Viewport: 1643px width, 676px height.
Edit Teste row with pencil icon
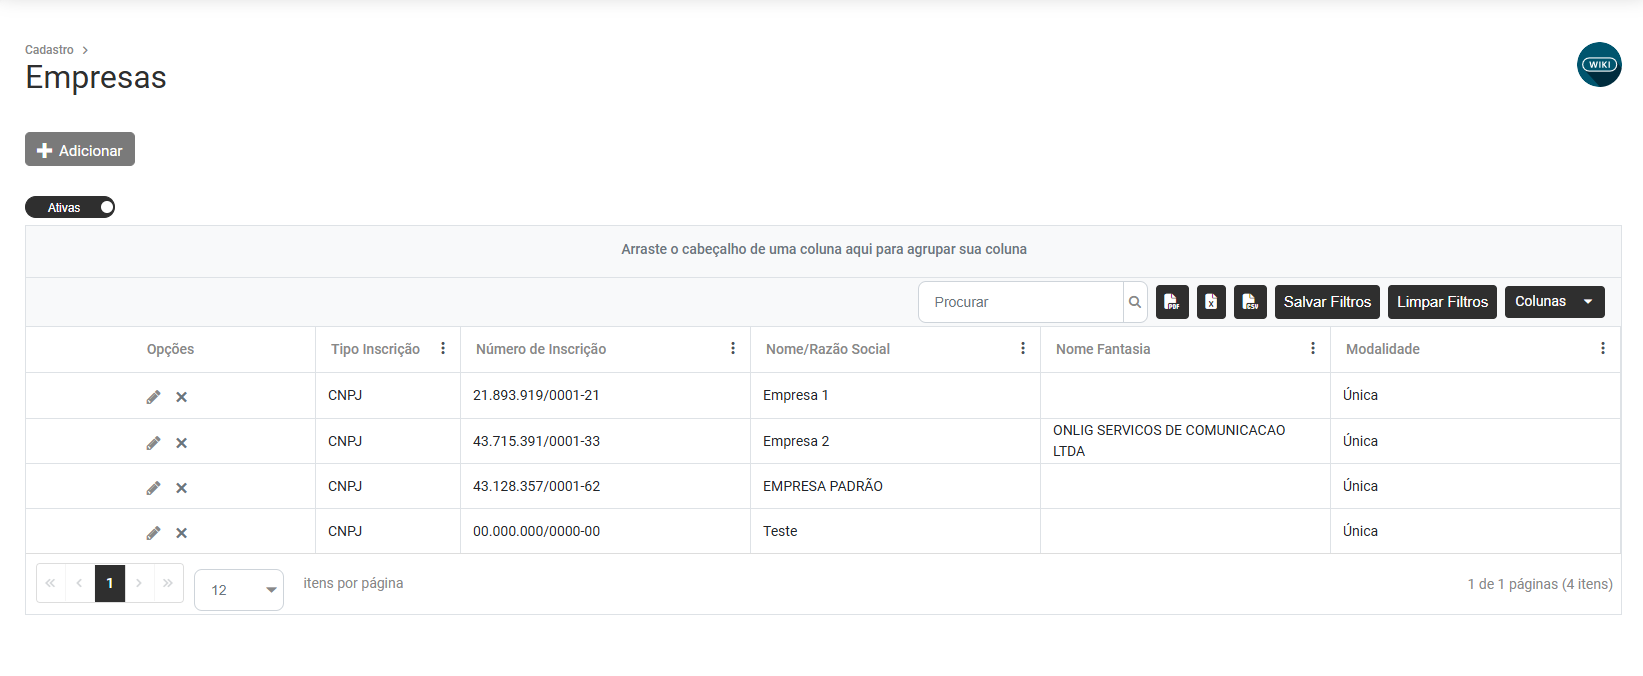click(x=153, y=533)
